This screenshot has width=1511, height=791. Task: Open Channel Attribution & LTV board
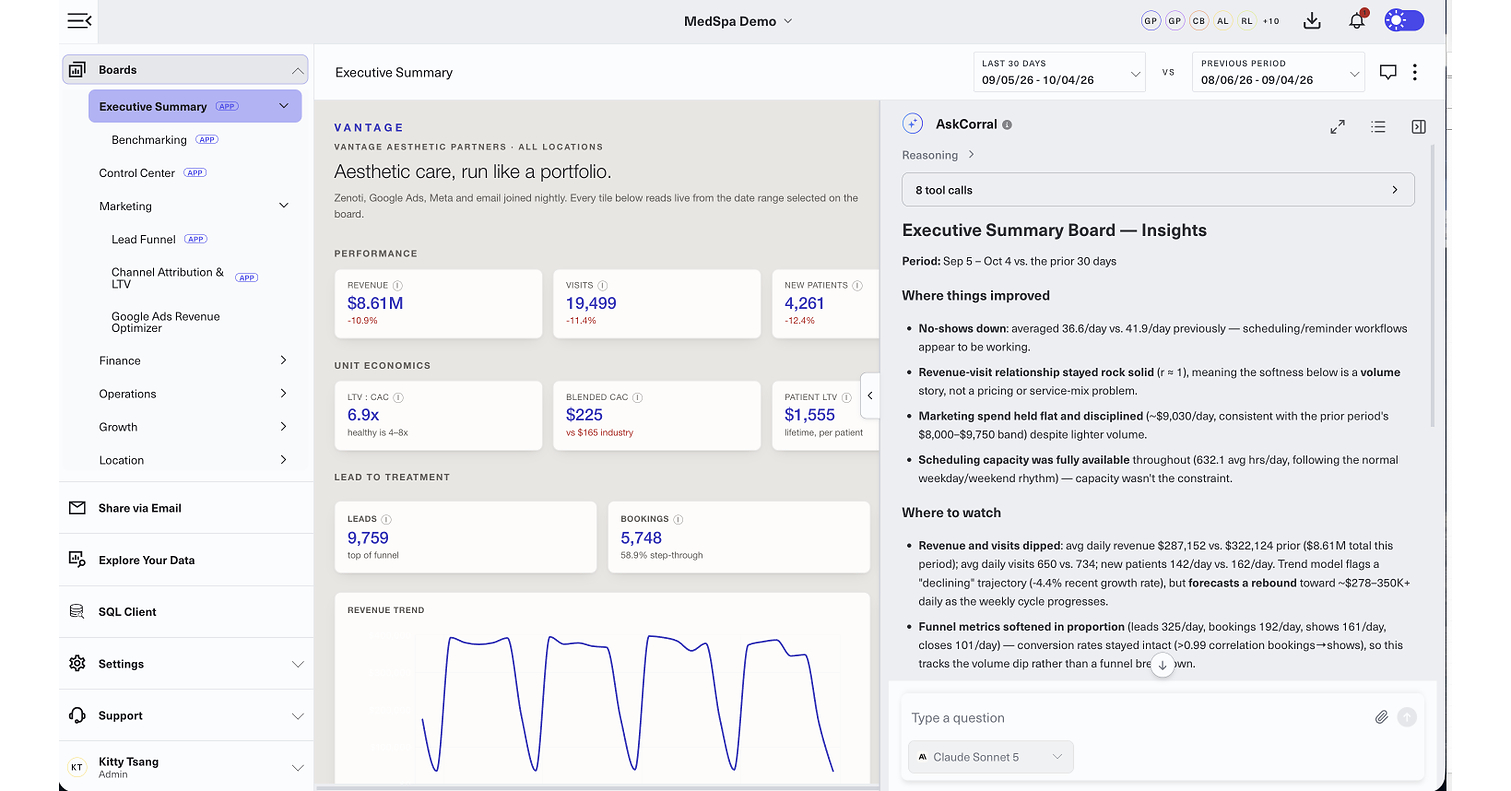168,278
